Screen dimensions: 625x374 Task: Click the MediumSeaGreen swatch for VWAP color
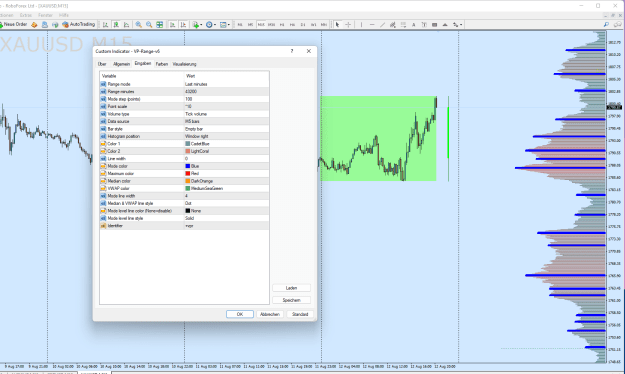[x=187, y=188]
